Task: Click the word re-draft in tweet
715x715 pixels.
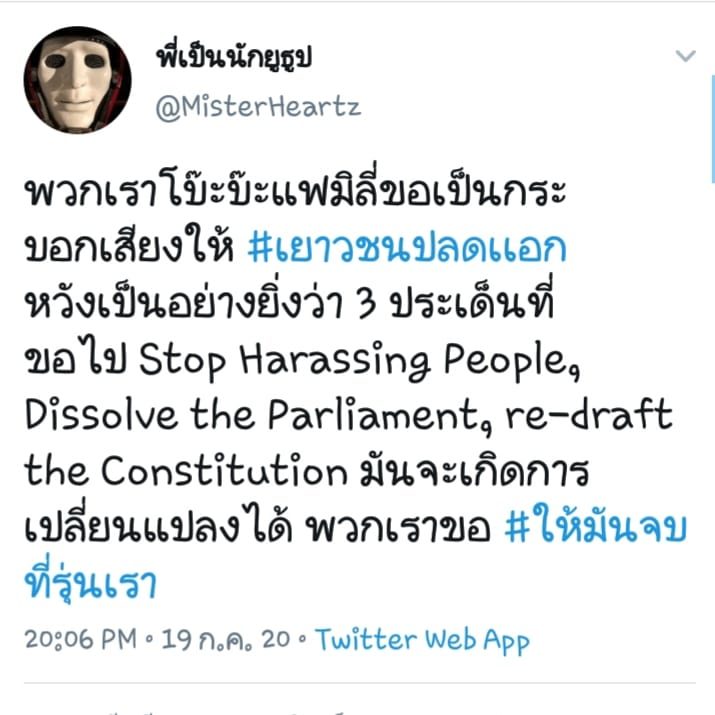Action: pyautogui.click(x=589, y=414)
